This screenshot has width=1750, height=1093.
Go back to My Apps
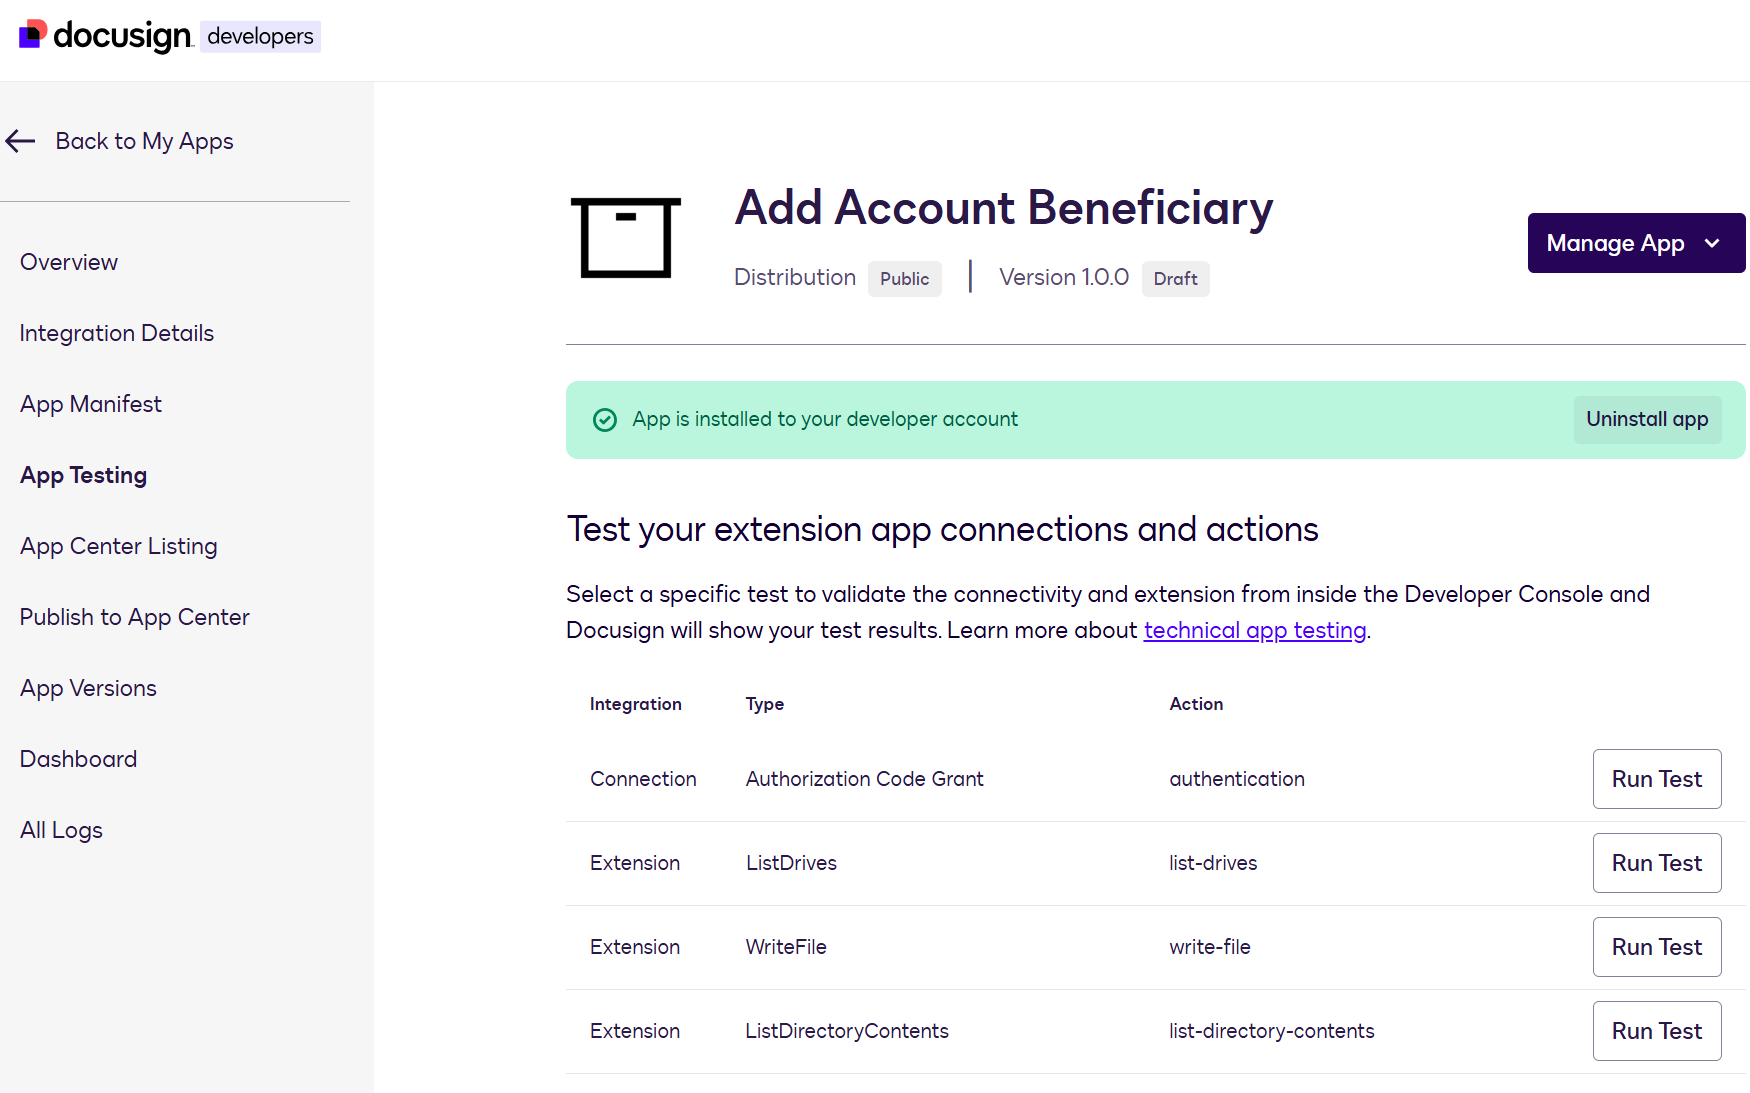144,141
